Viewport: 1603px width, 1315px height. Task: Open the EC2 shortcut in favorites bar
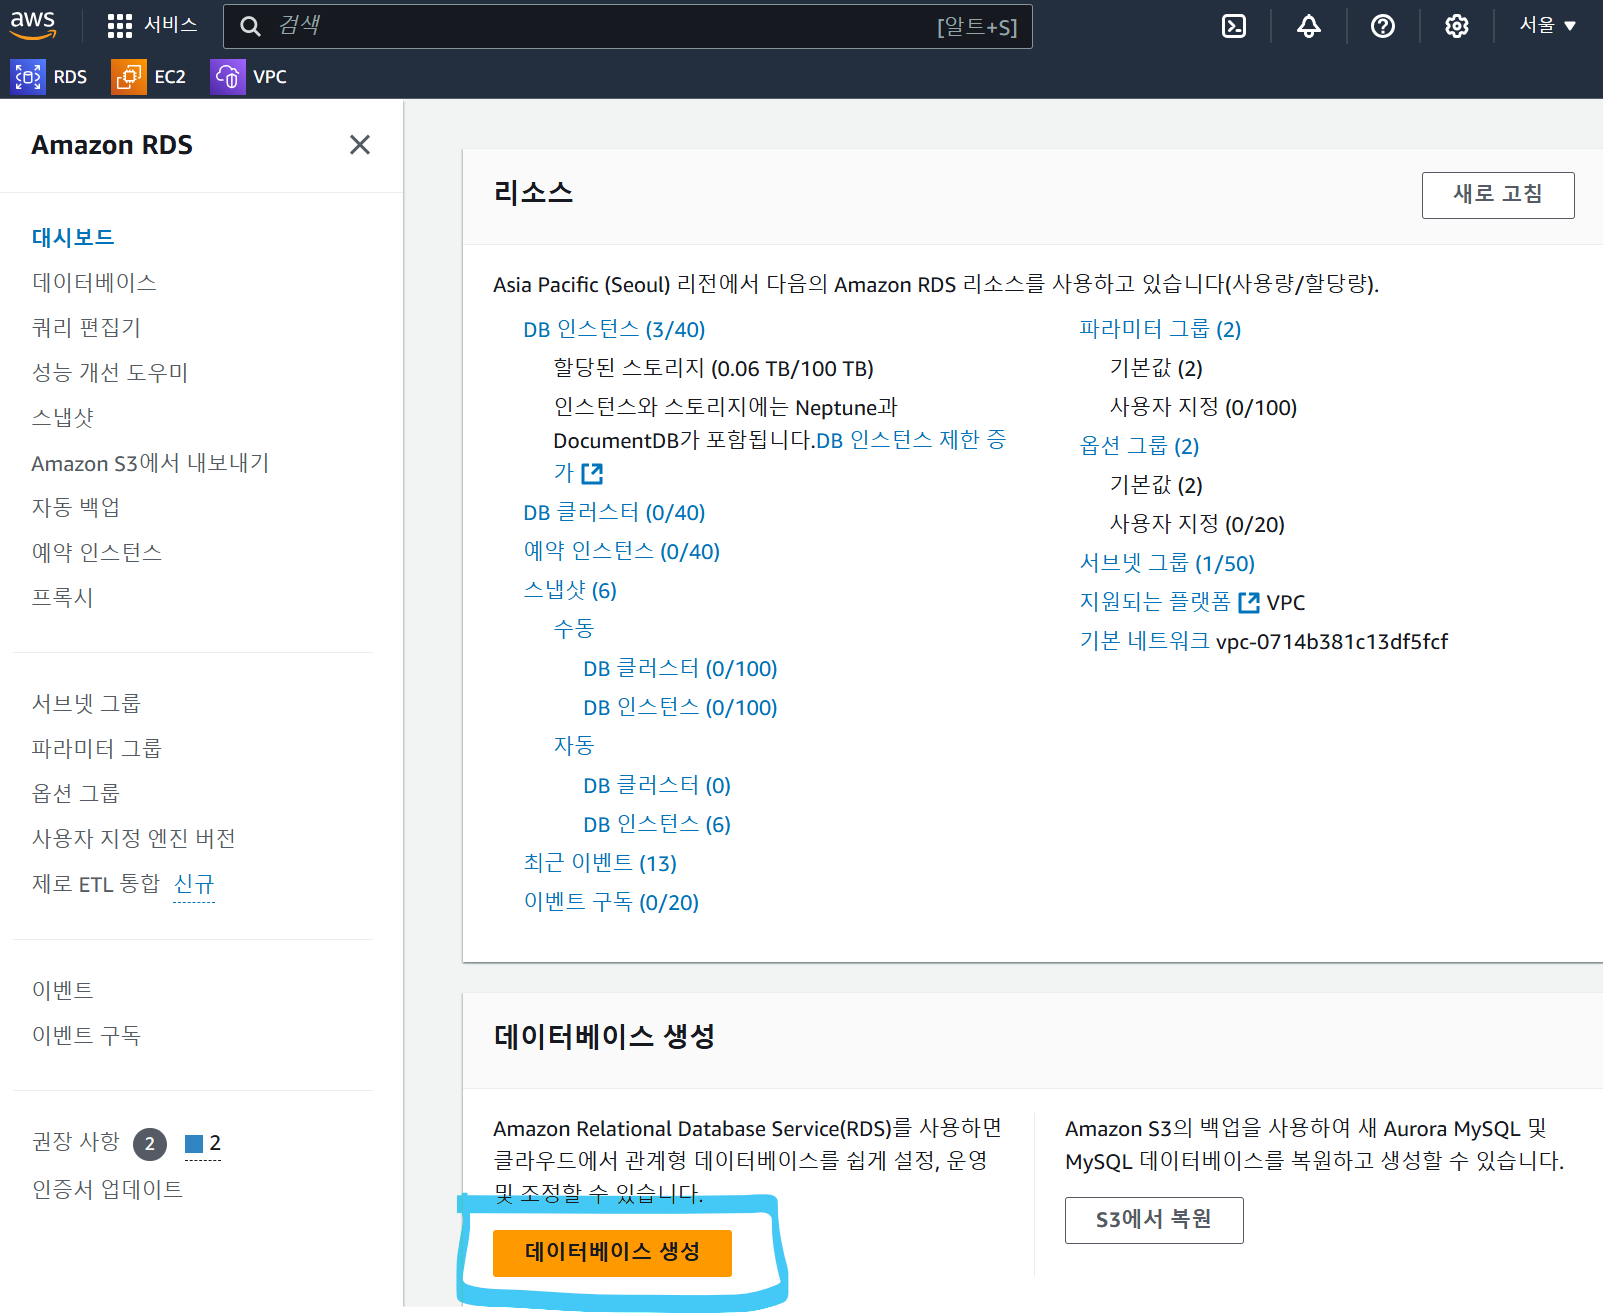149,77
